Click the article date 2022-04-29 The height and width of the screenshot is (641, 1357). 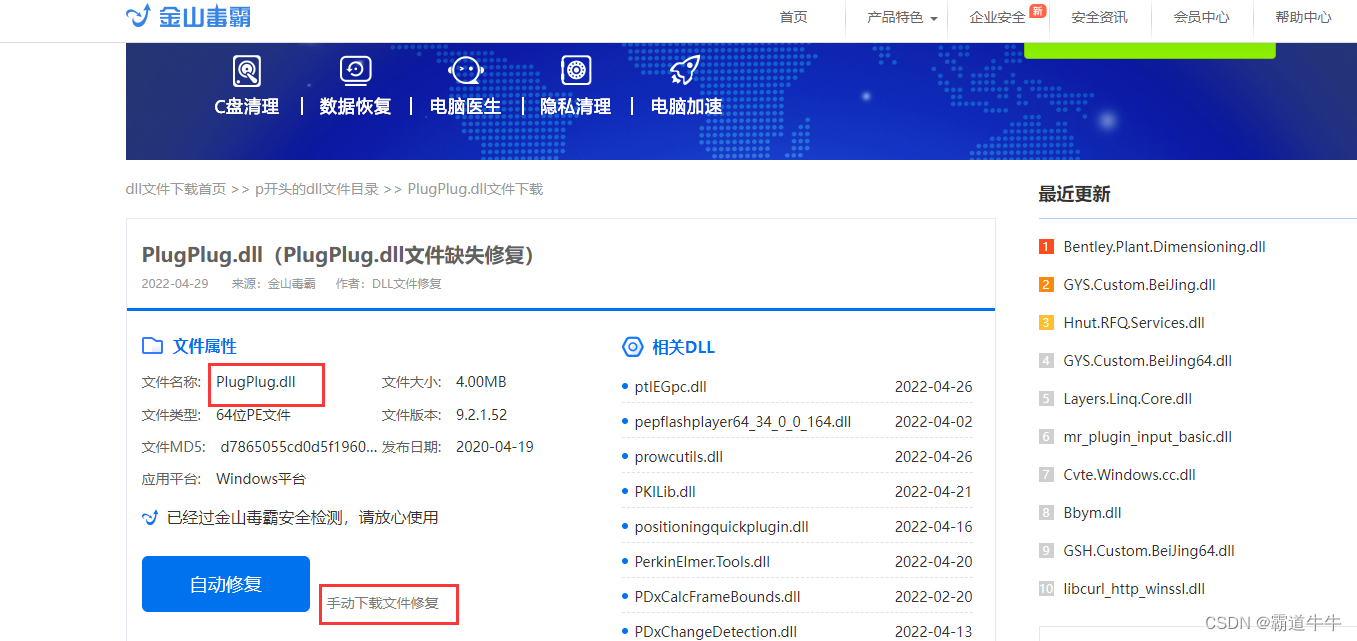[x=175, y=284]
